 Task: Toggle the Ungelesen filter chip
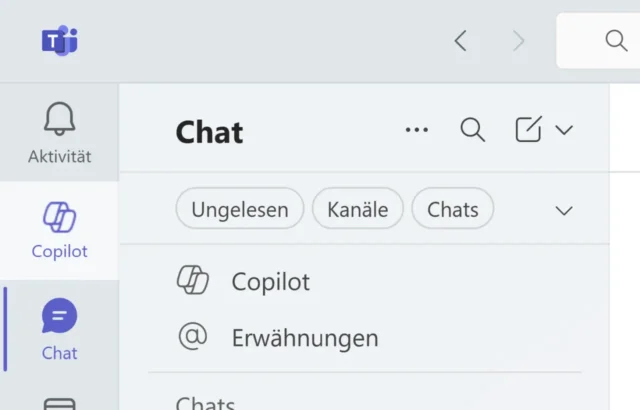pos(240,209)
